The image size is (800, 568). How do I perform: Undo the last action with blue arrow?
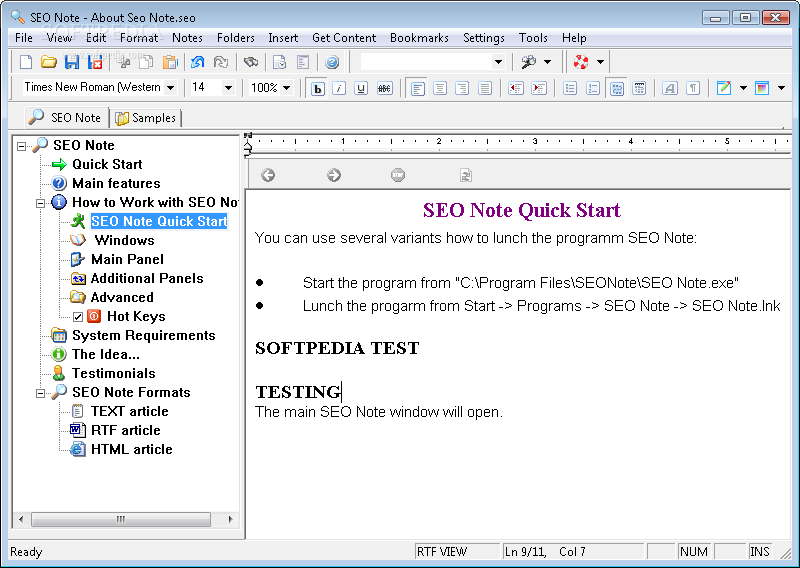[x=197, y=62]
